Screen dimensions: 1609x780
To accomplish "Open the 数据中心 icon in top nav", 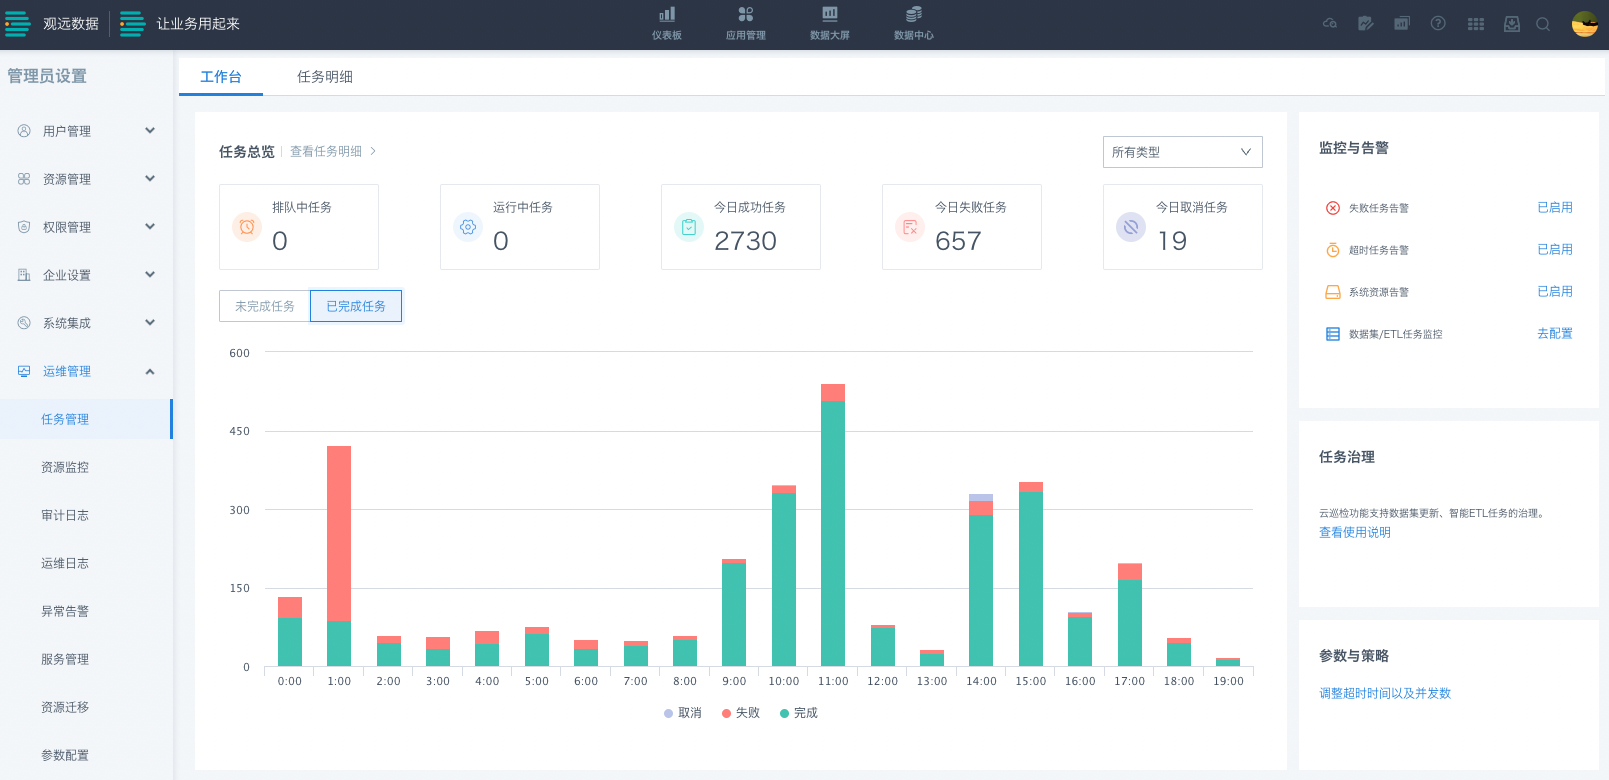I will click(x=914, y=14).
